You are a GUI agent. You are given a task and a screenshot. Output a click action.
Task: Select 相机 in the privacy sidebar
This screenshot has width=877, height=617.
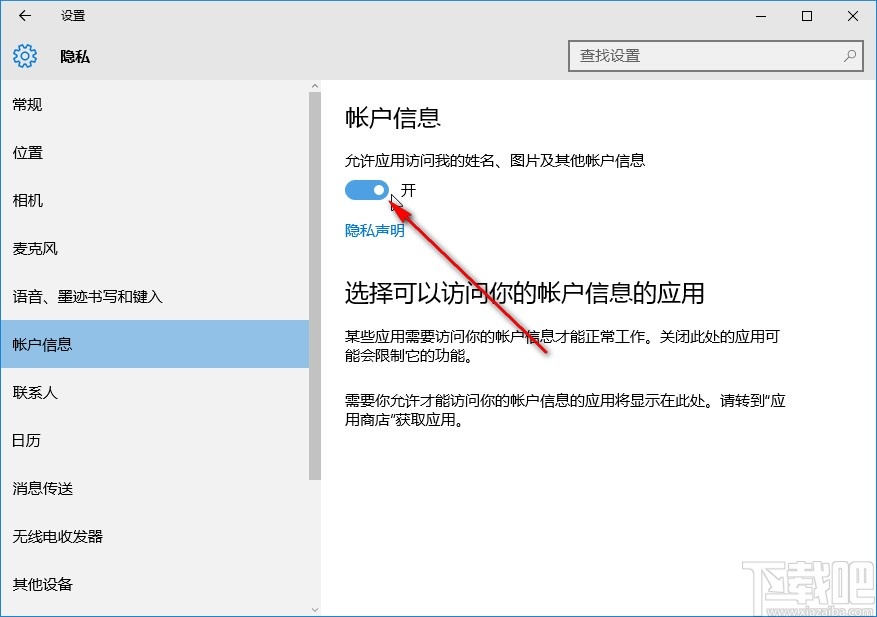click(x=26, y=200)
